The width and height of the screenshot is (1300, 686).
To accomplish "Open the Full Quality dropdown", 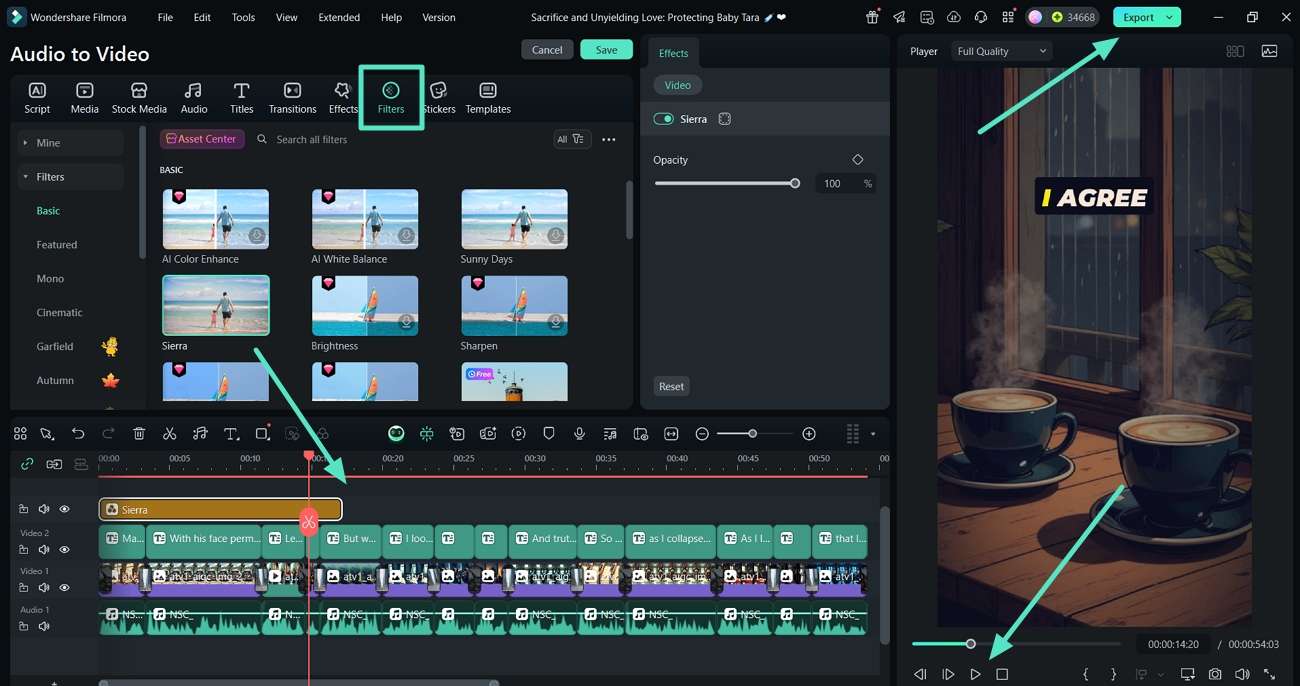I will click(x=1001, y=51).
